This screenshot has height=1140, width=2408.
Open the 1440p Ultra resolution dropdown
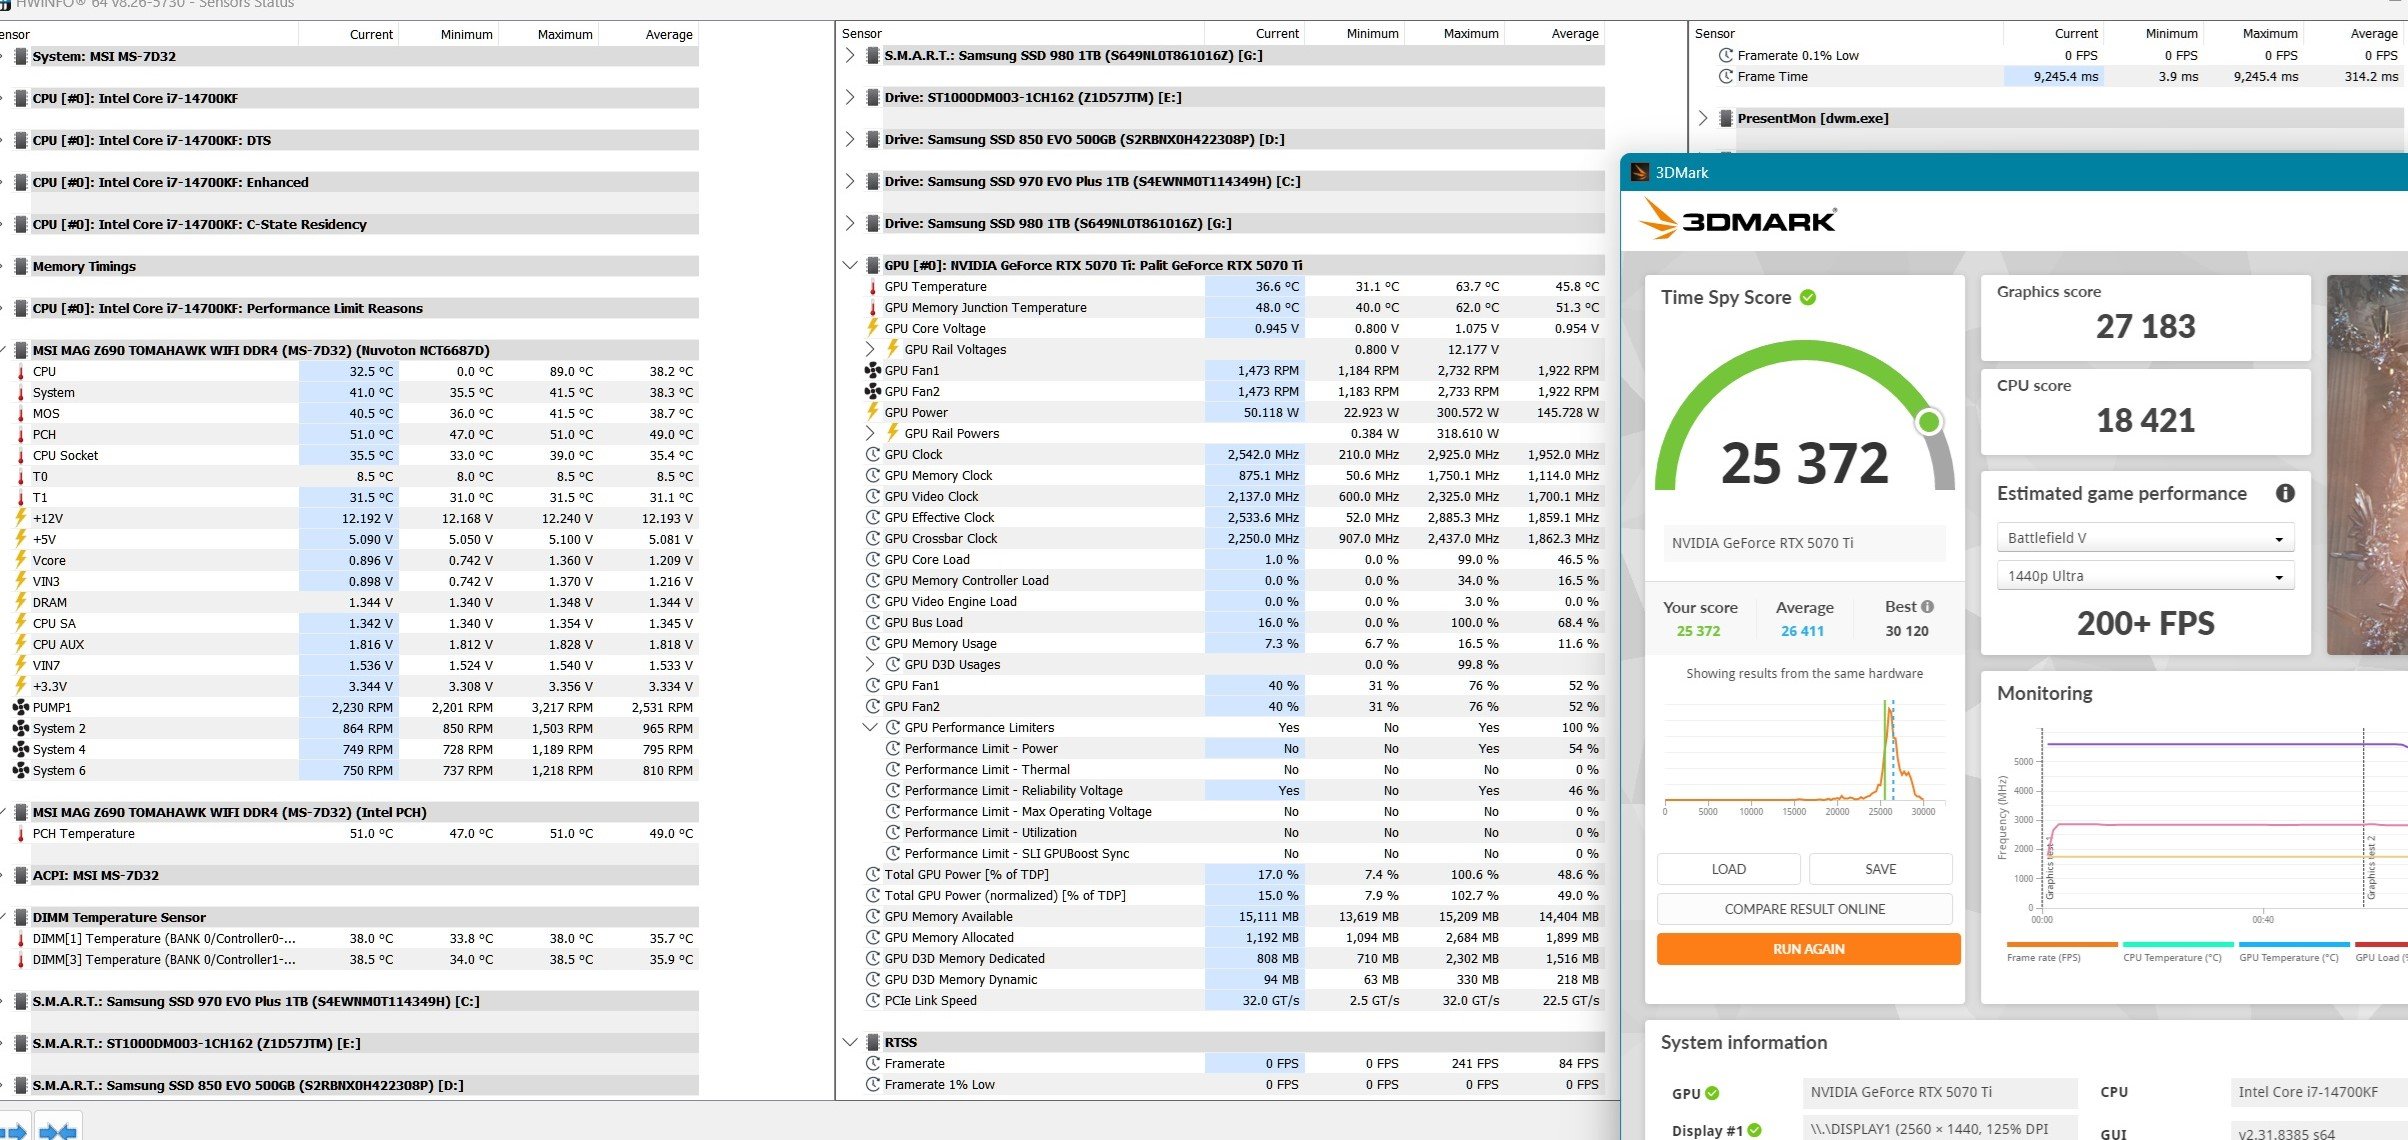point(2145,576)
